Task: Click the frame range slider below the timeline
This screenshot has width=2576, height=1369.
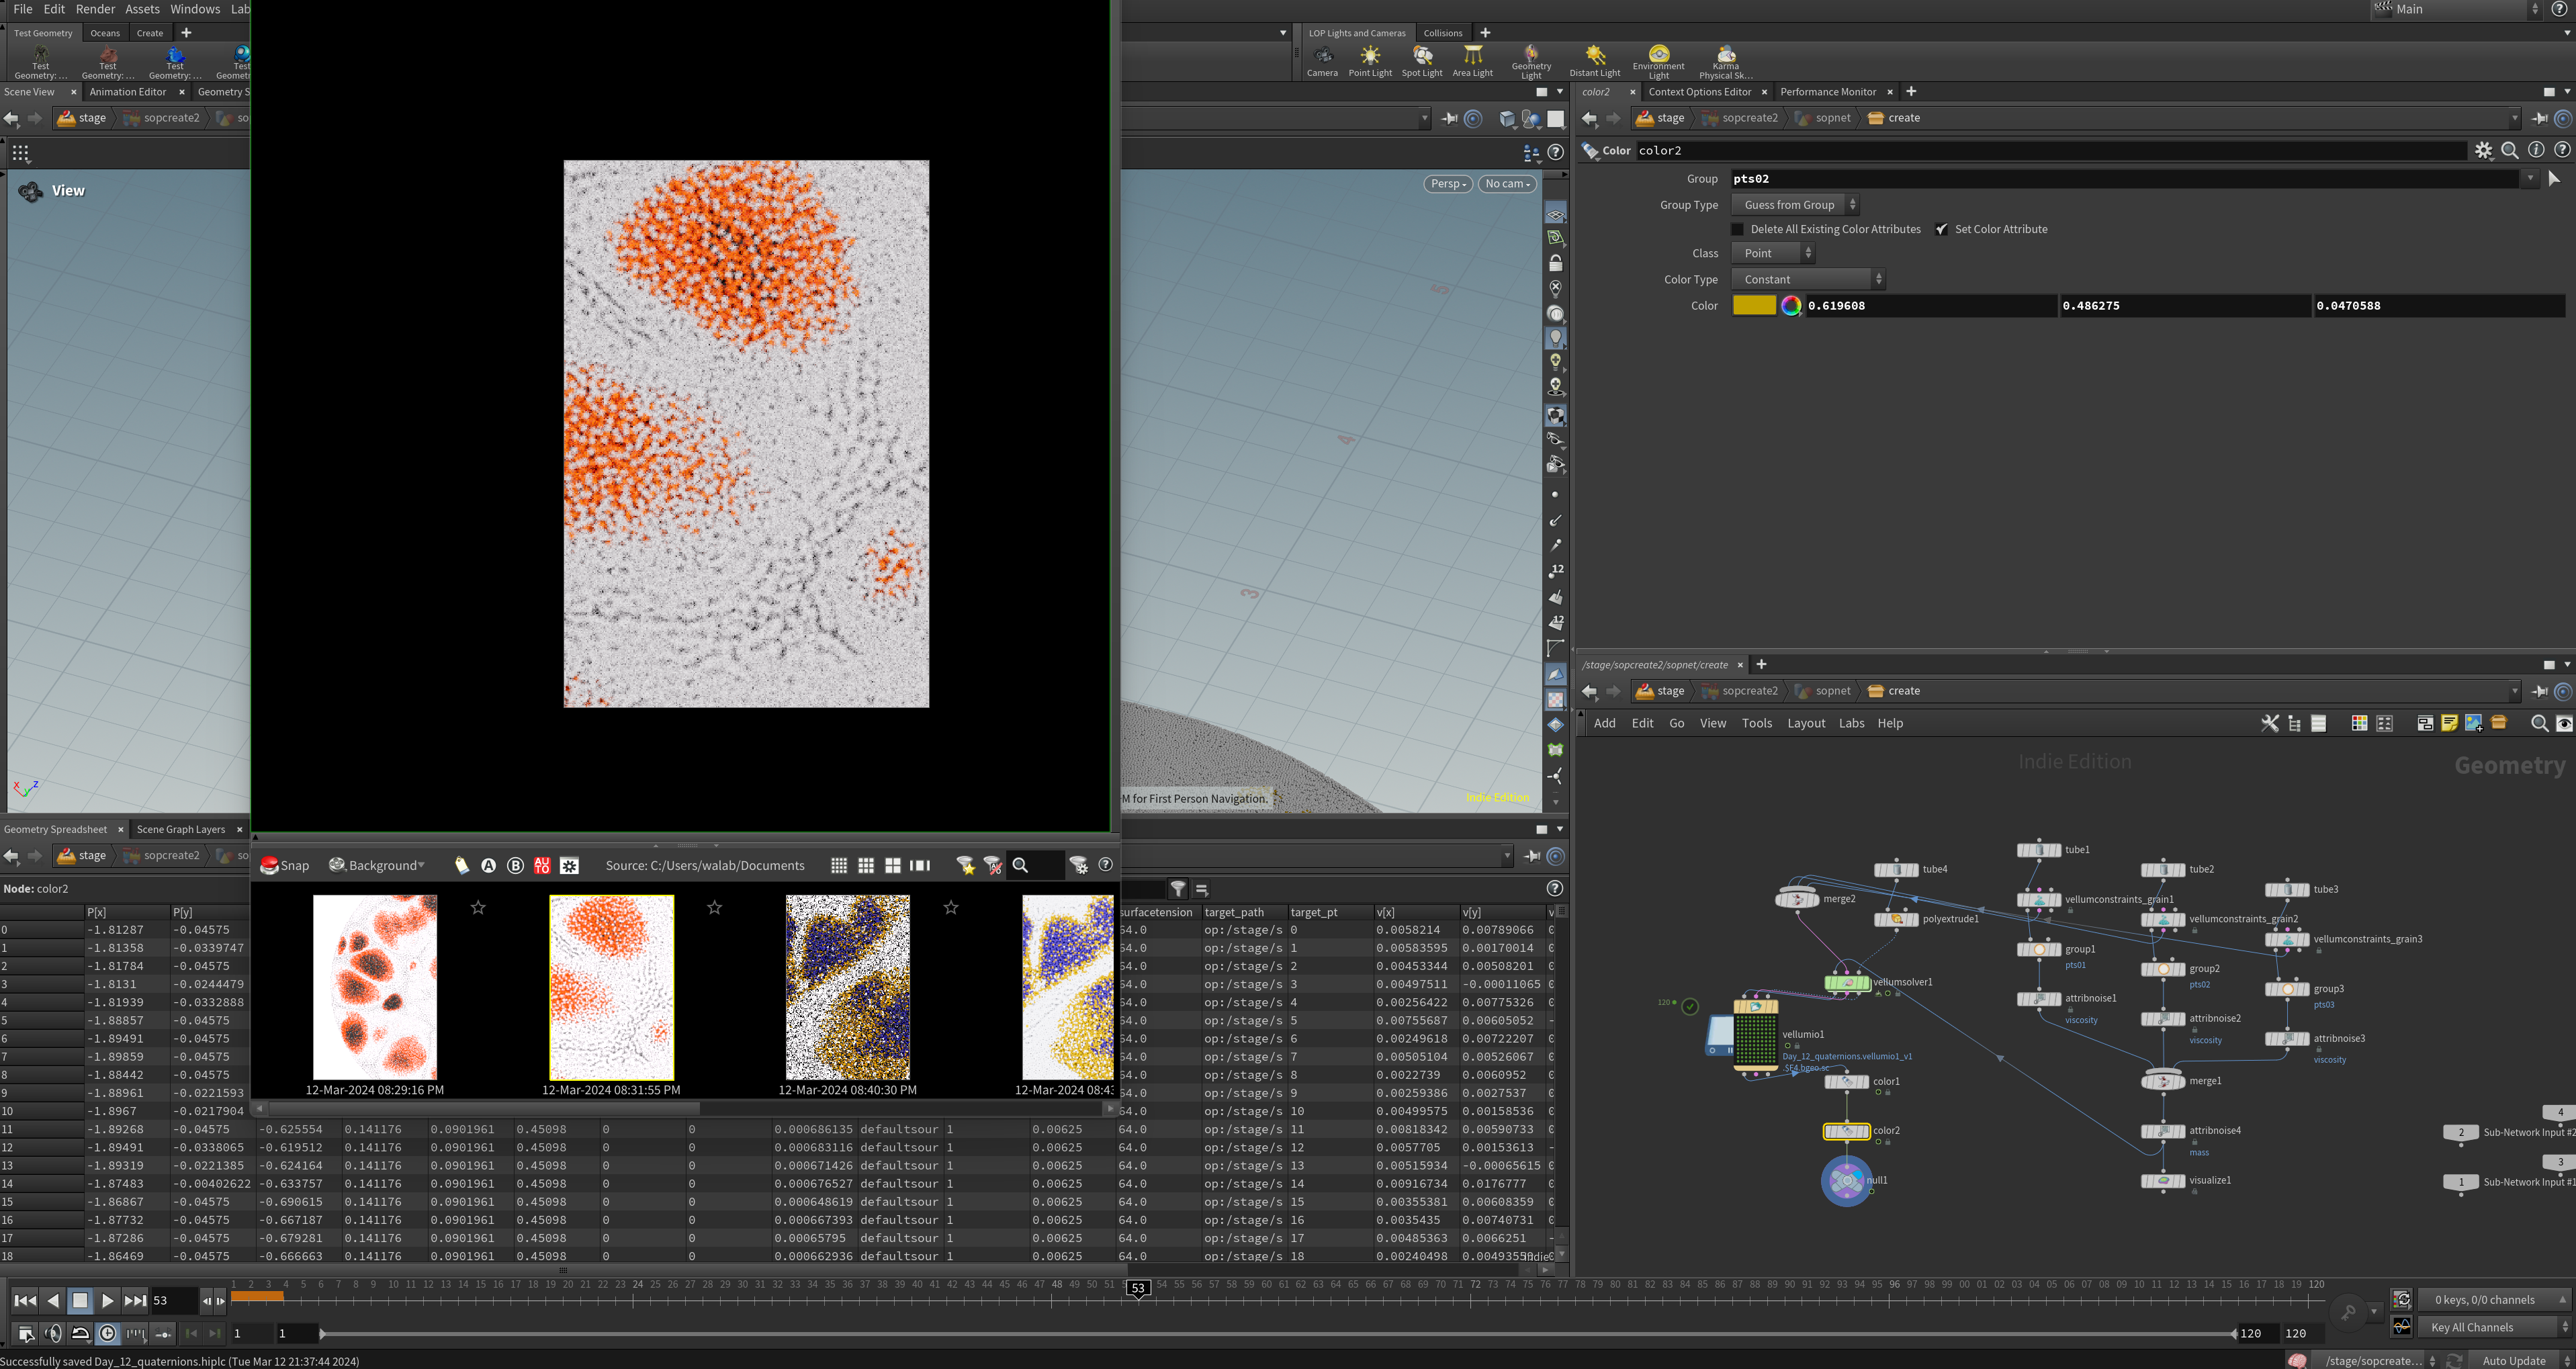Action: [x=1278, y=1334]
